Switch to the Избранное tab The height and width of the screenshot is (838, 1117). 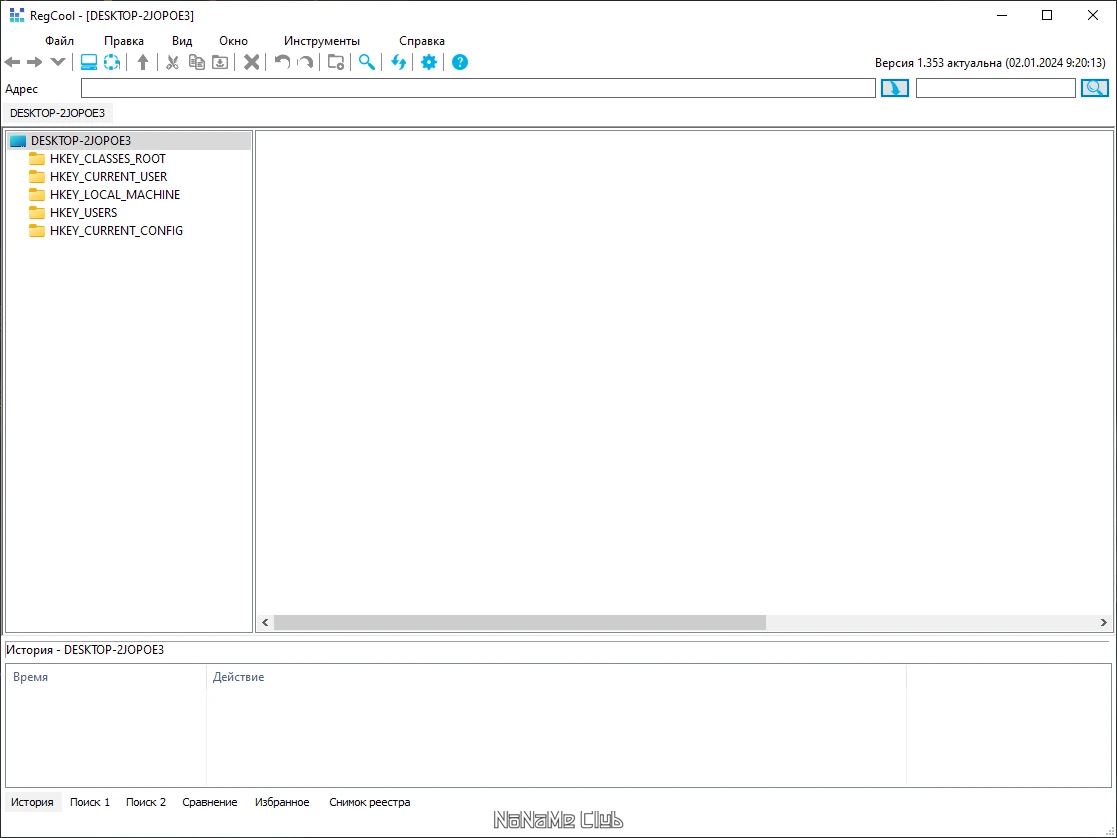[282, 802]
